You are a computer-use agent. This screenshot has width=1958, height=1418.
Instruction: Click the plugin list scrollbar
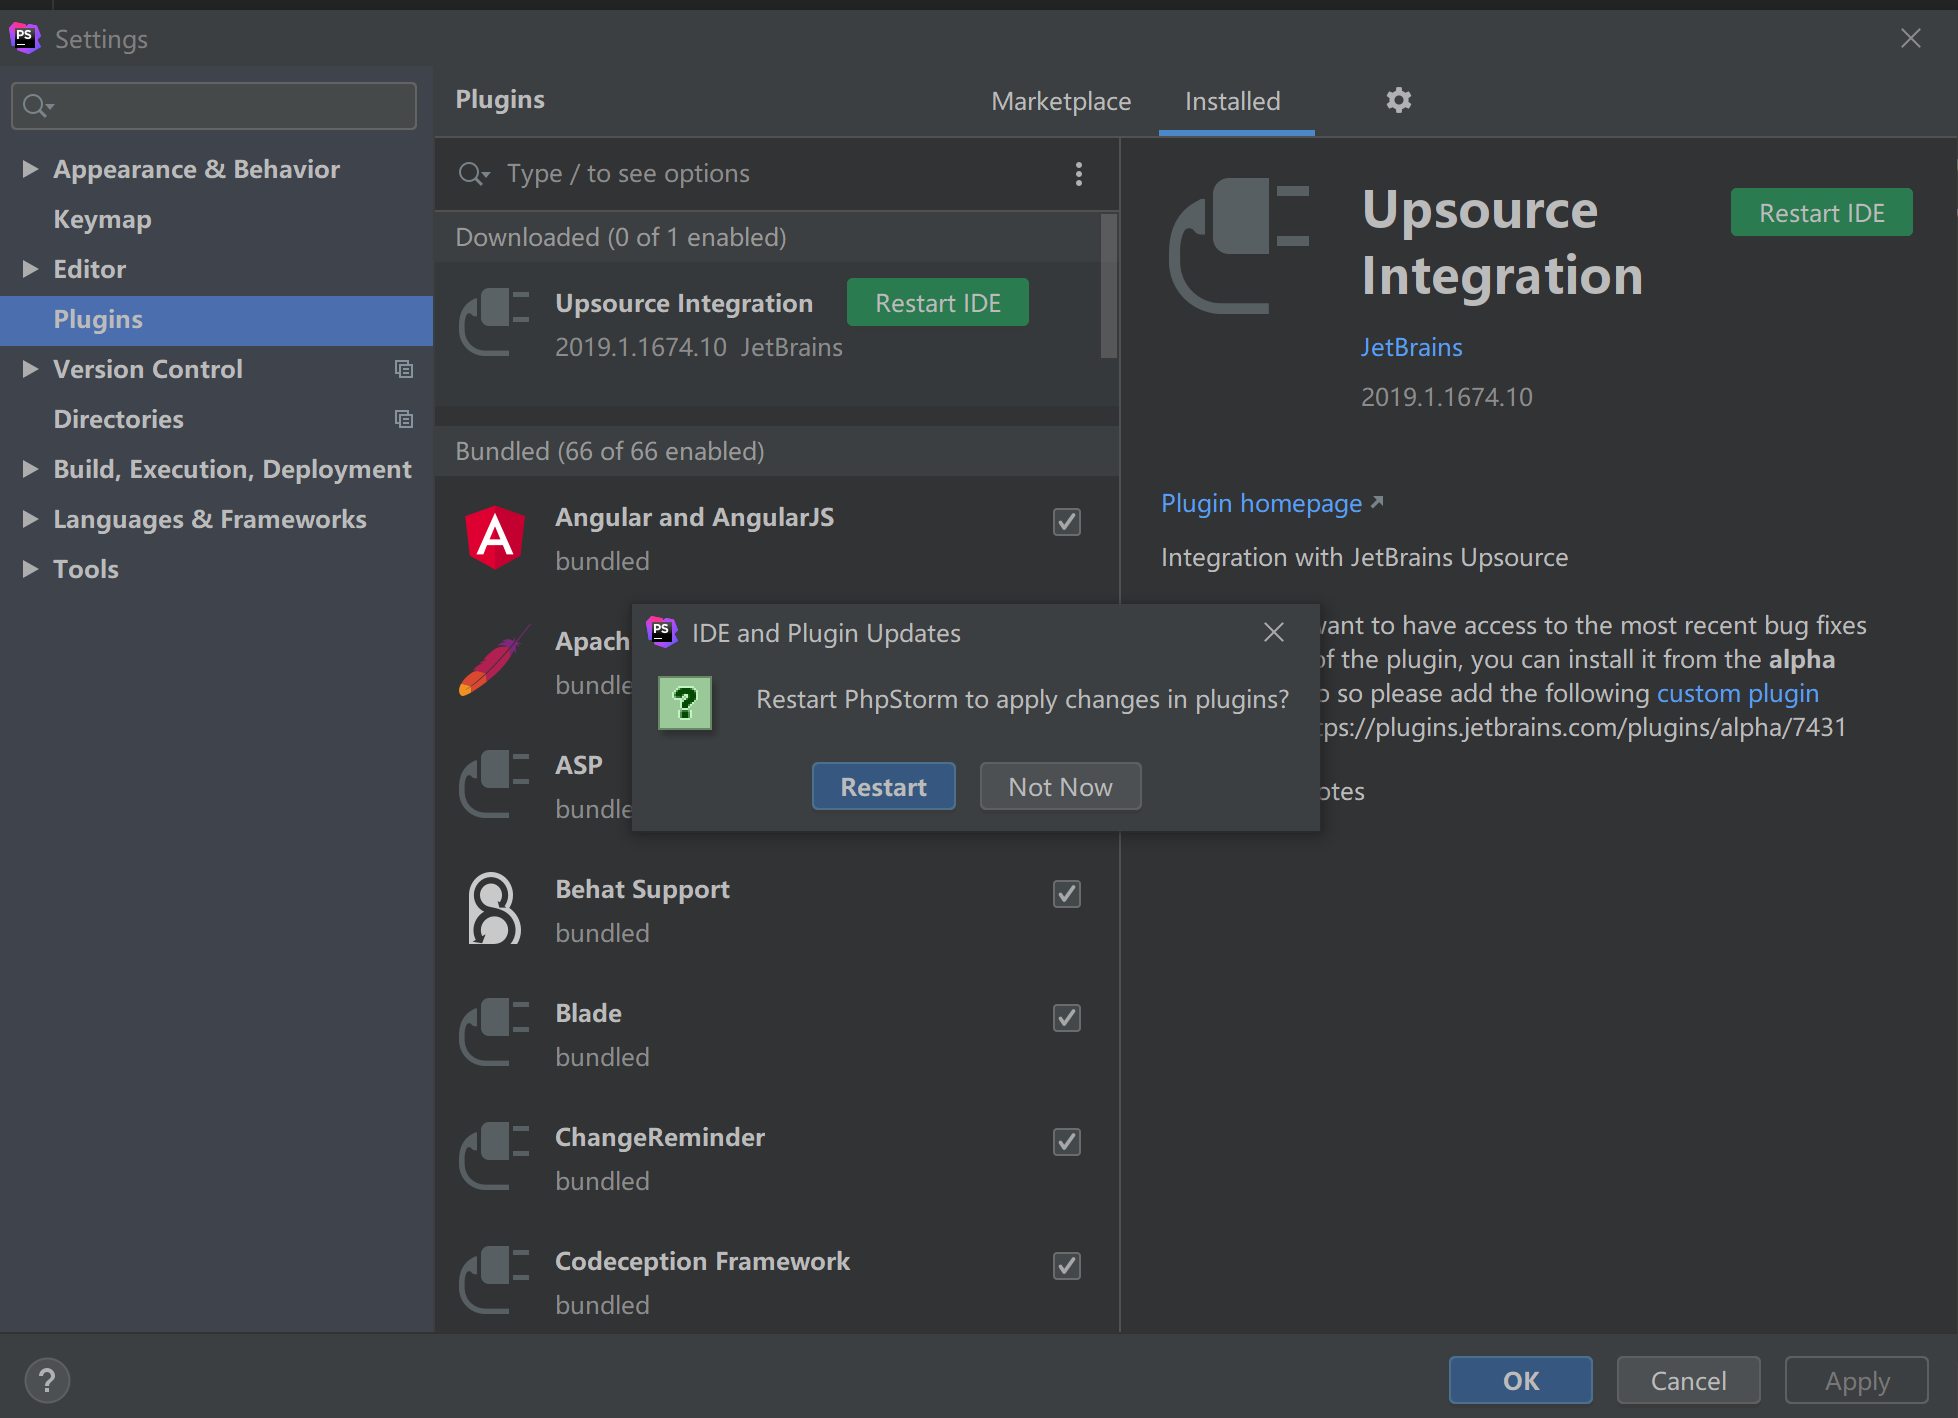[1108, 287]
